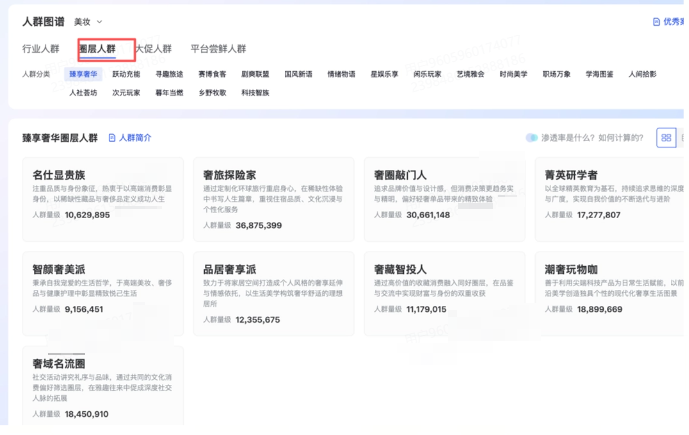The image size is (689, 435).
Task: Select the 学海图鉴 category
Action: point(599,74)
